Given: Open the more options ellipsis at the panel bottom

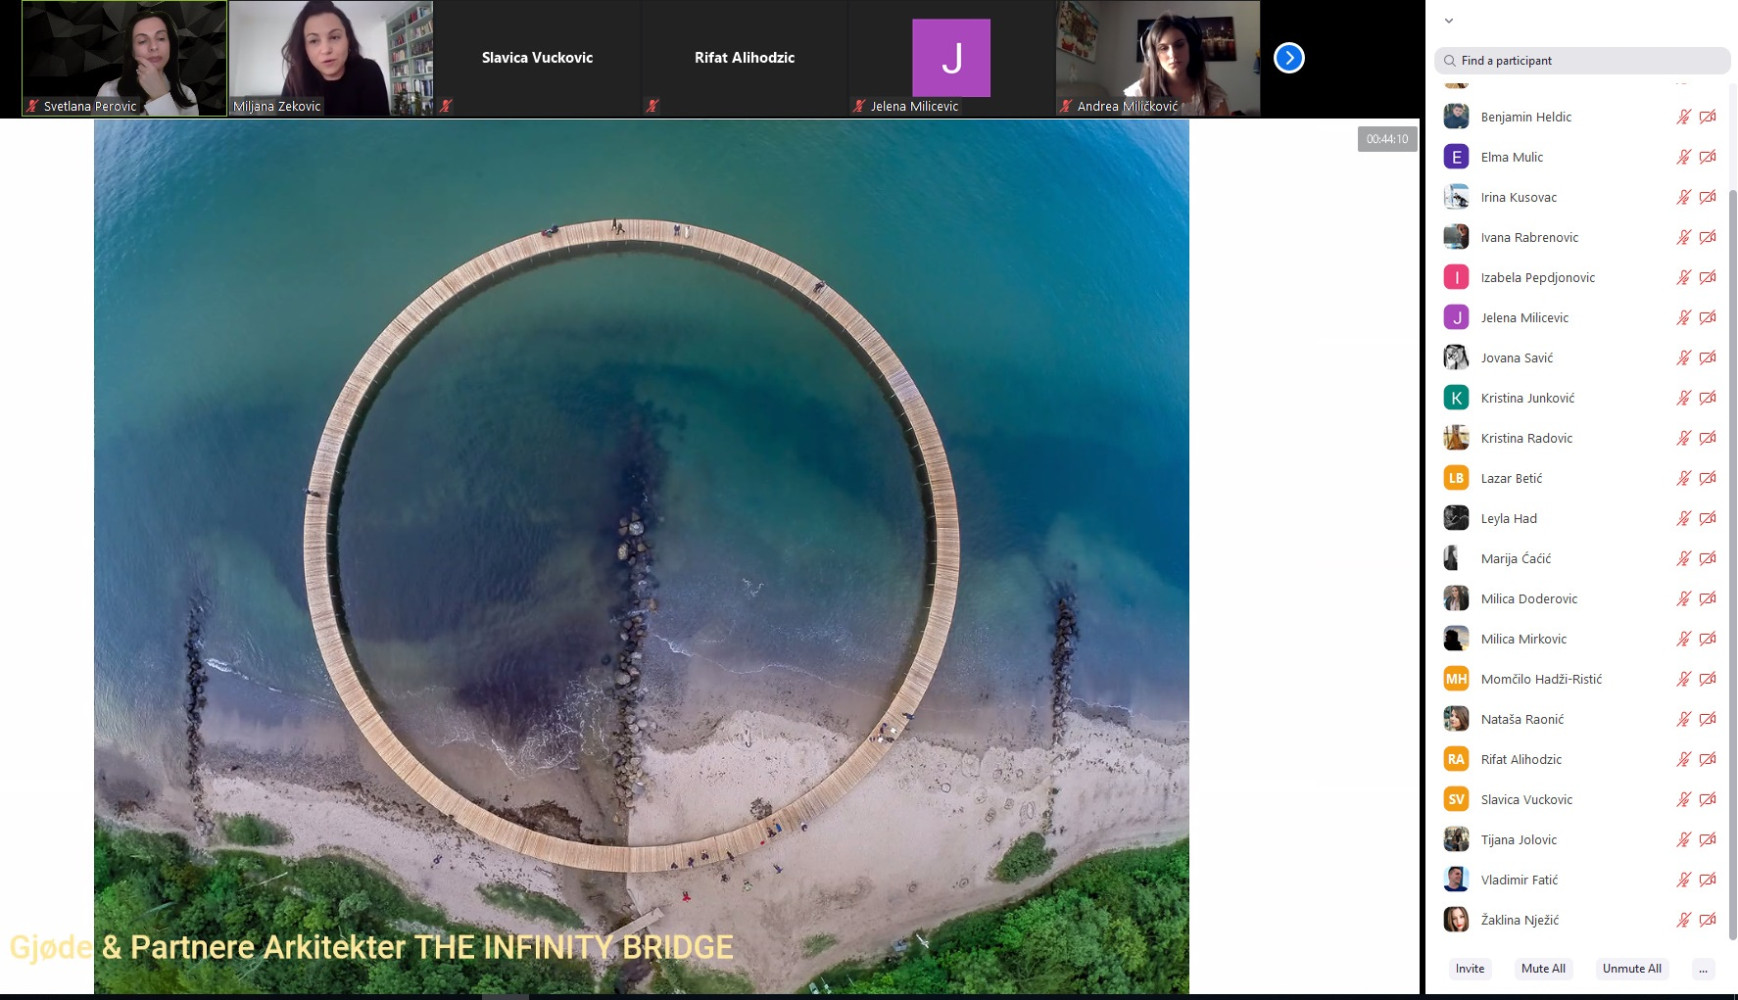Looking at the screenshot, I should tap(1702, 969).
